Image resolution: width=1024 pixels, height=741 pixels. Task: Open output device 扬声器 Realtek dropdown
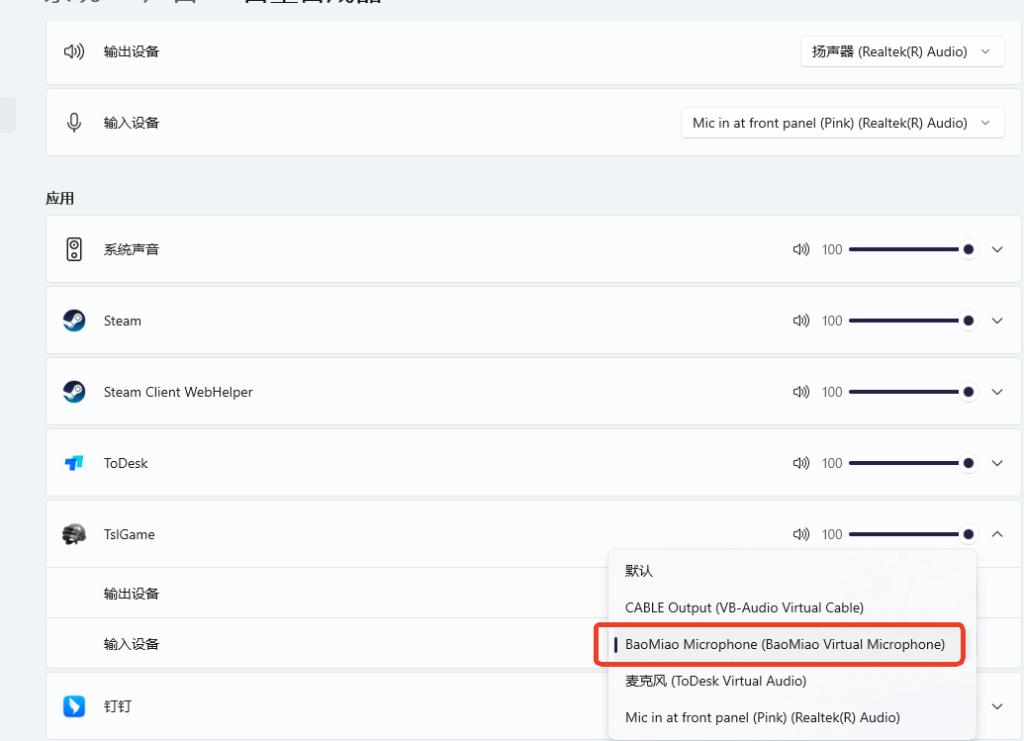[x=902, y=52]
